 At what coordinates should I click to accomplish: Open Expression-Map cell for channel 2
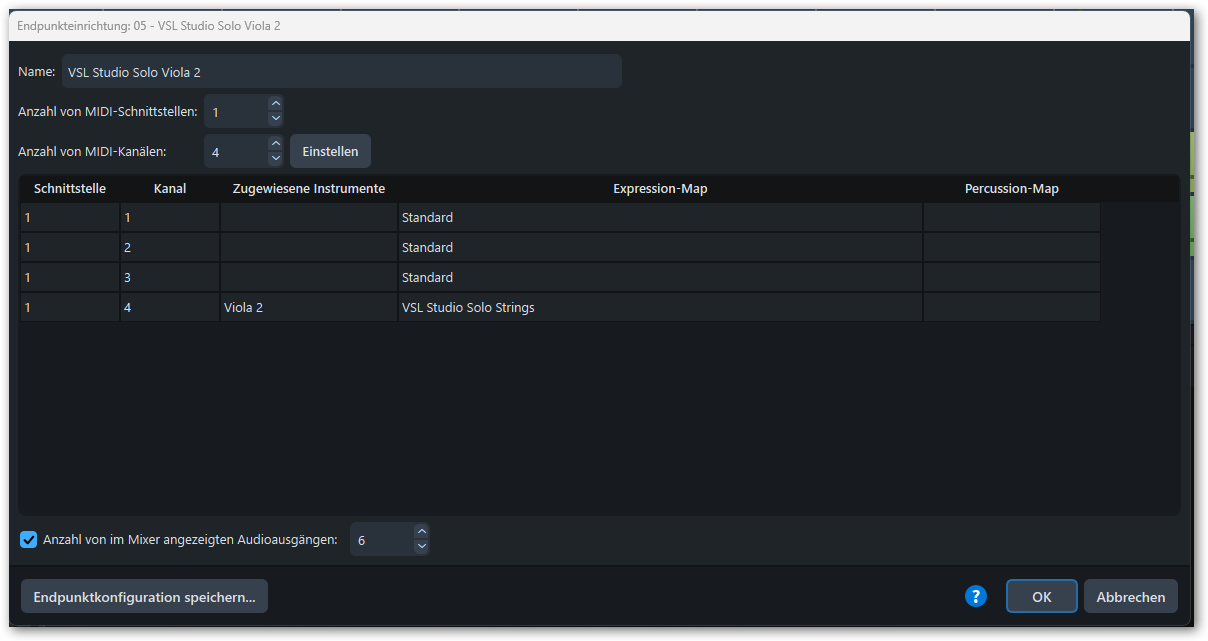660,247
